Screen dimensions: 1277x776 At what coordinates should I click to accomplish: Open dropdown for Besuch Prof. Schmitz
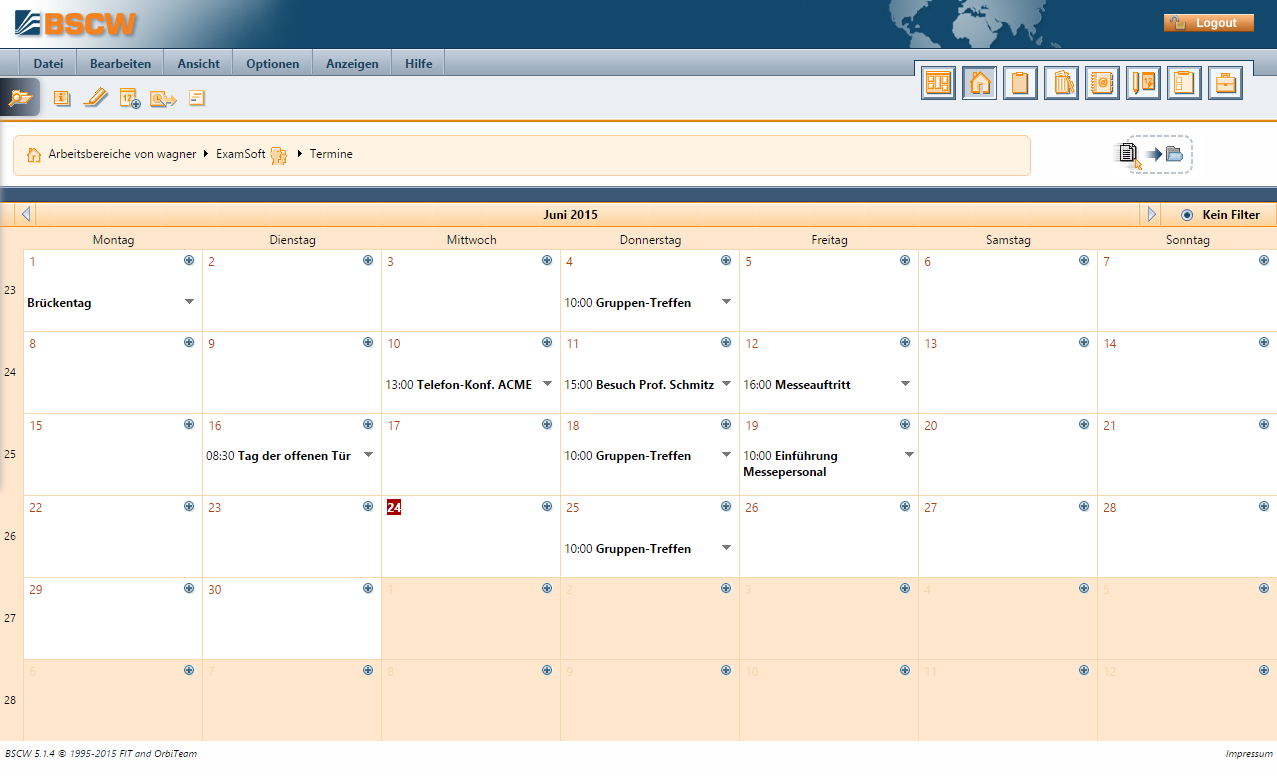coord(726,383)
